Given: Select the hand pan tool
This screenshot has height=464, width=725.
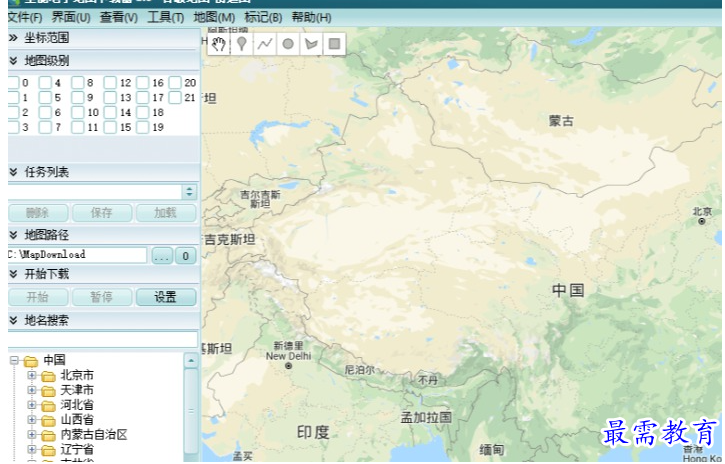Looking at the screenshot, I should click(219, 44).
